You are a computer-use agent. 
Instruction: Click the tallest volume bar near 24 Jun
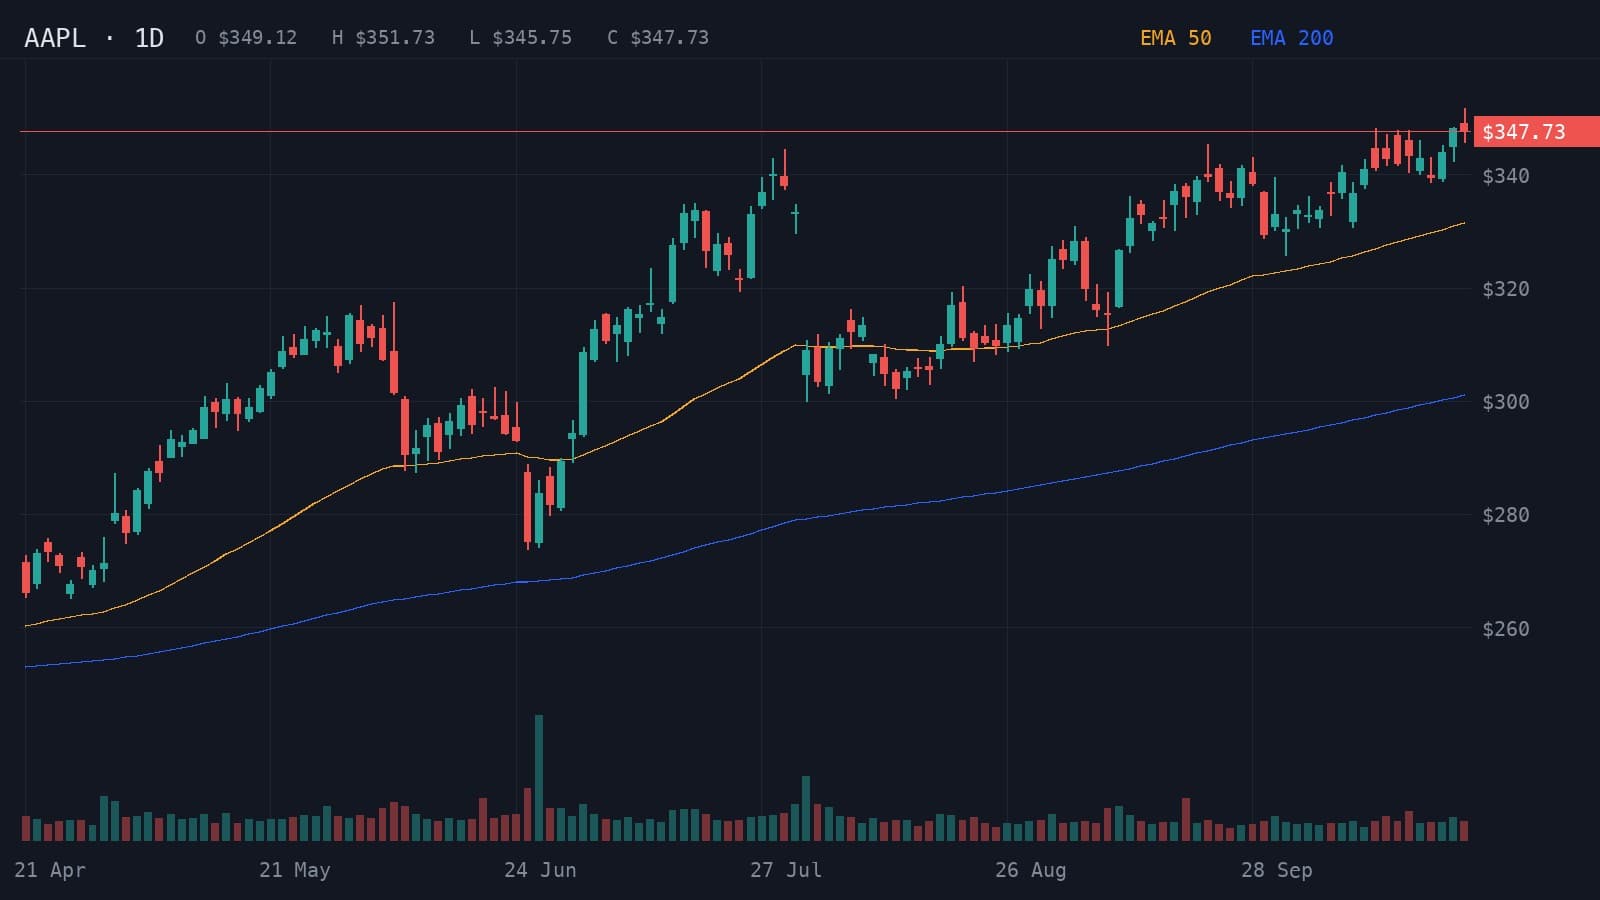click(x=539, y=777)
